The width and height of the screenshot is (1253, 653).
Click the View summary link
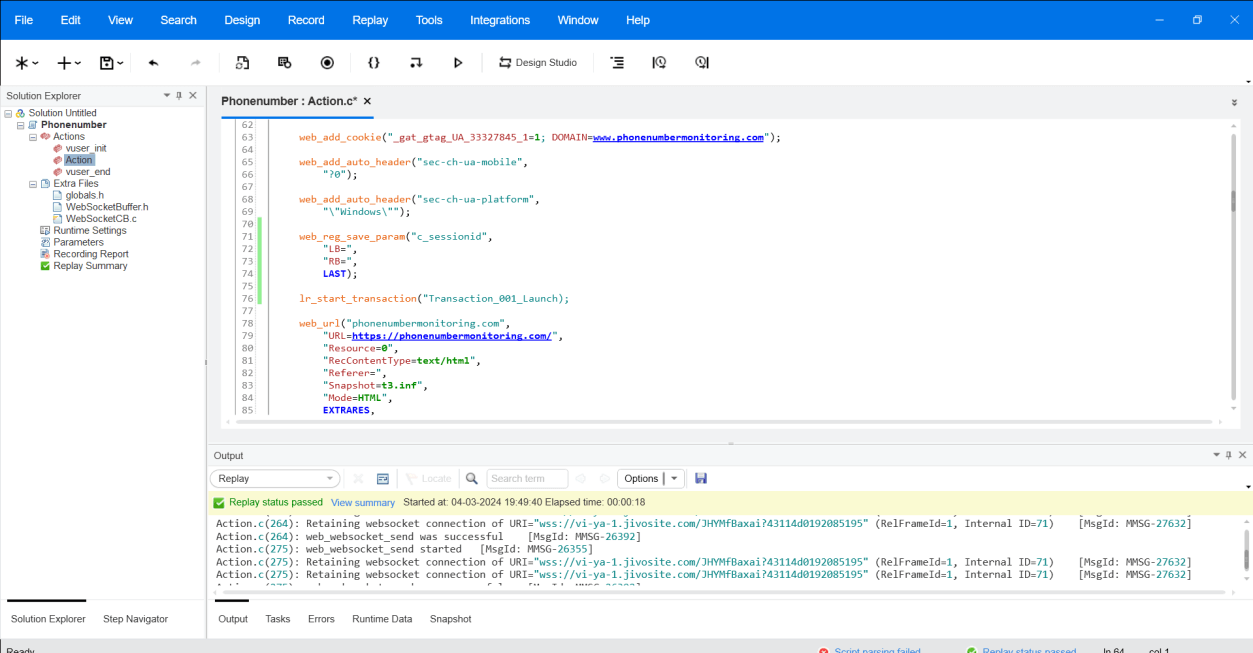363,503
